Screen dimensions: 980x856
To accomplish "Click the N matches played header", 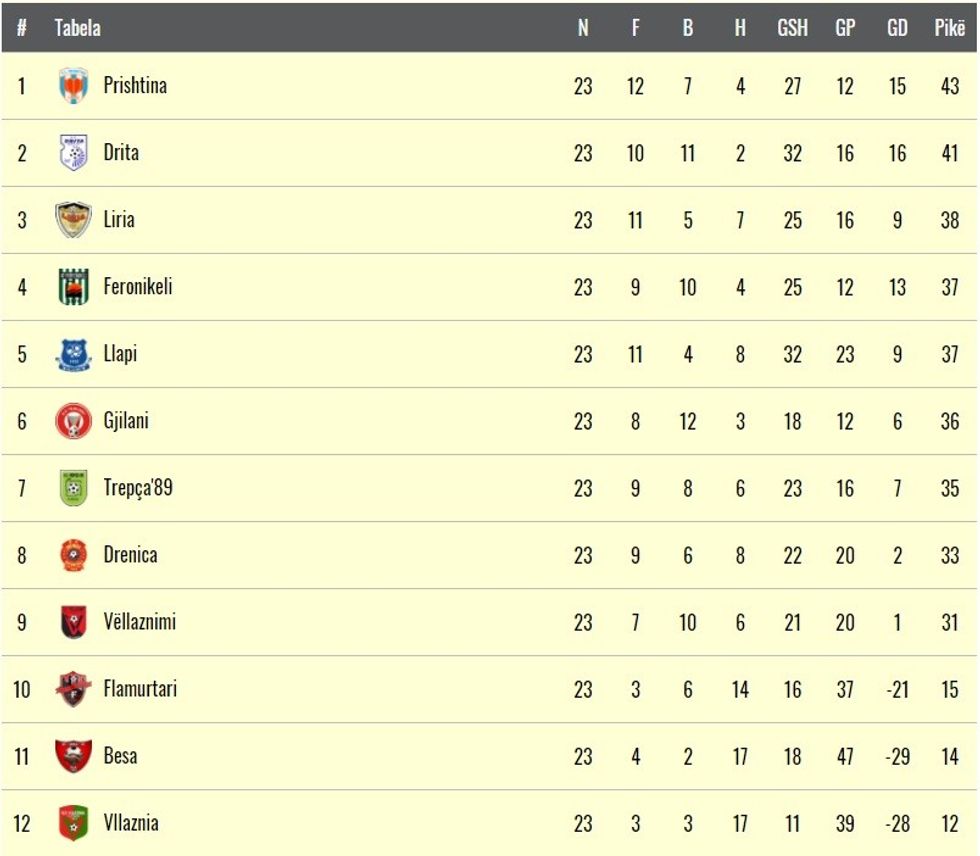I will pyautogui.click(x=582, y=27).
